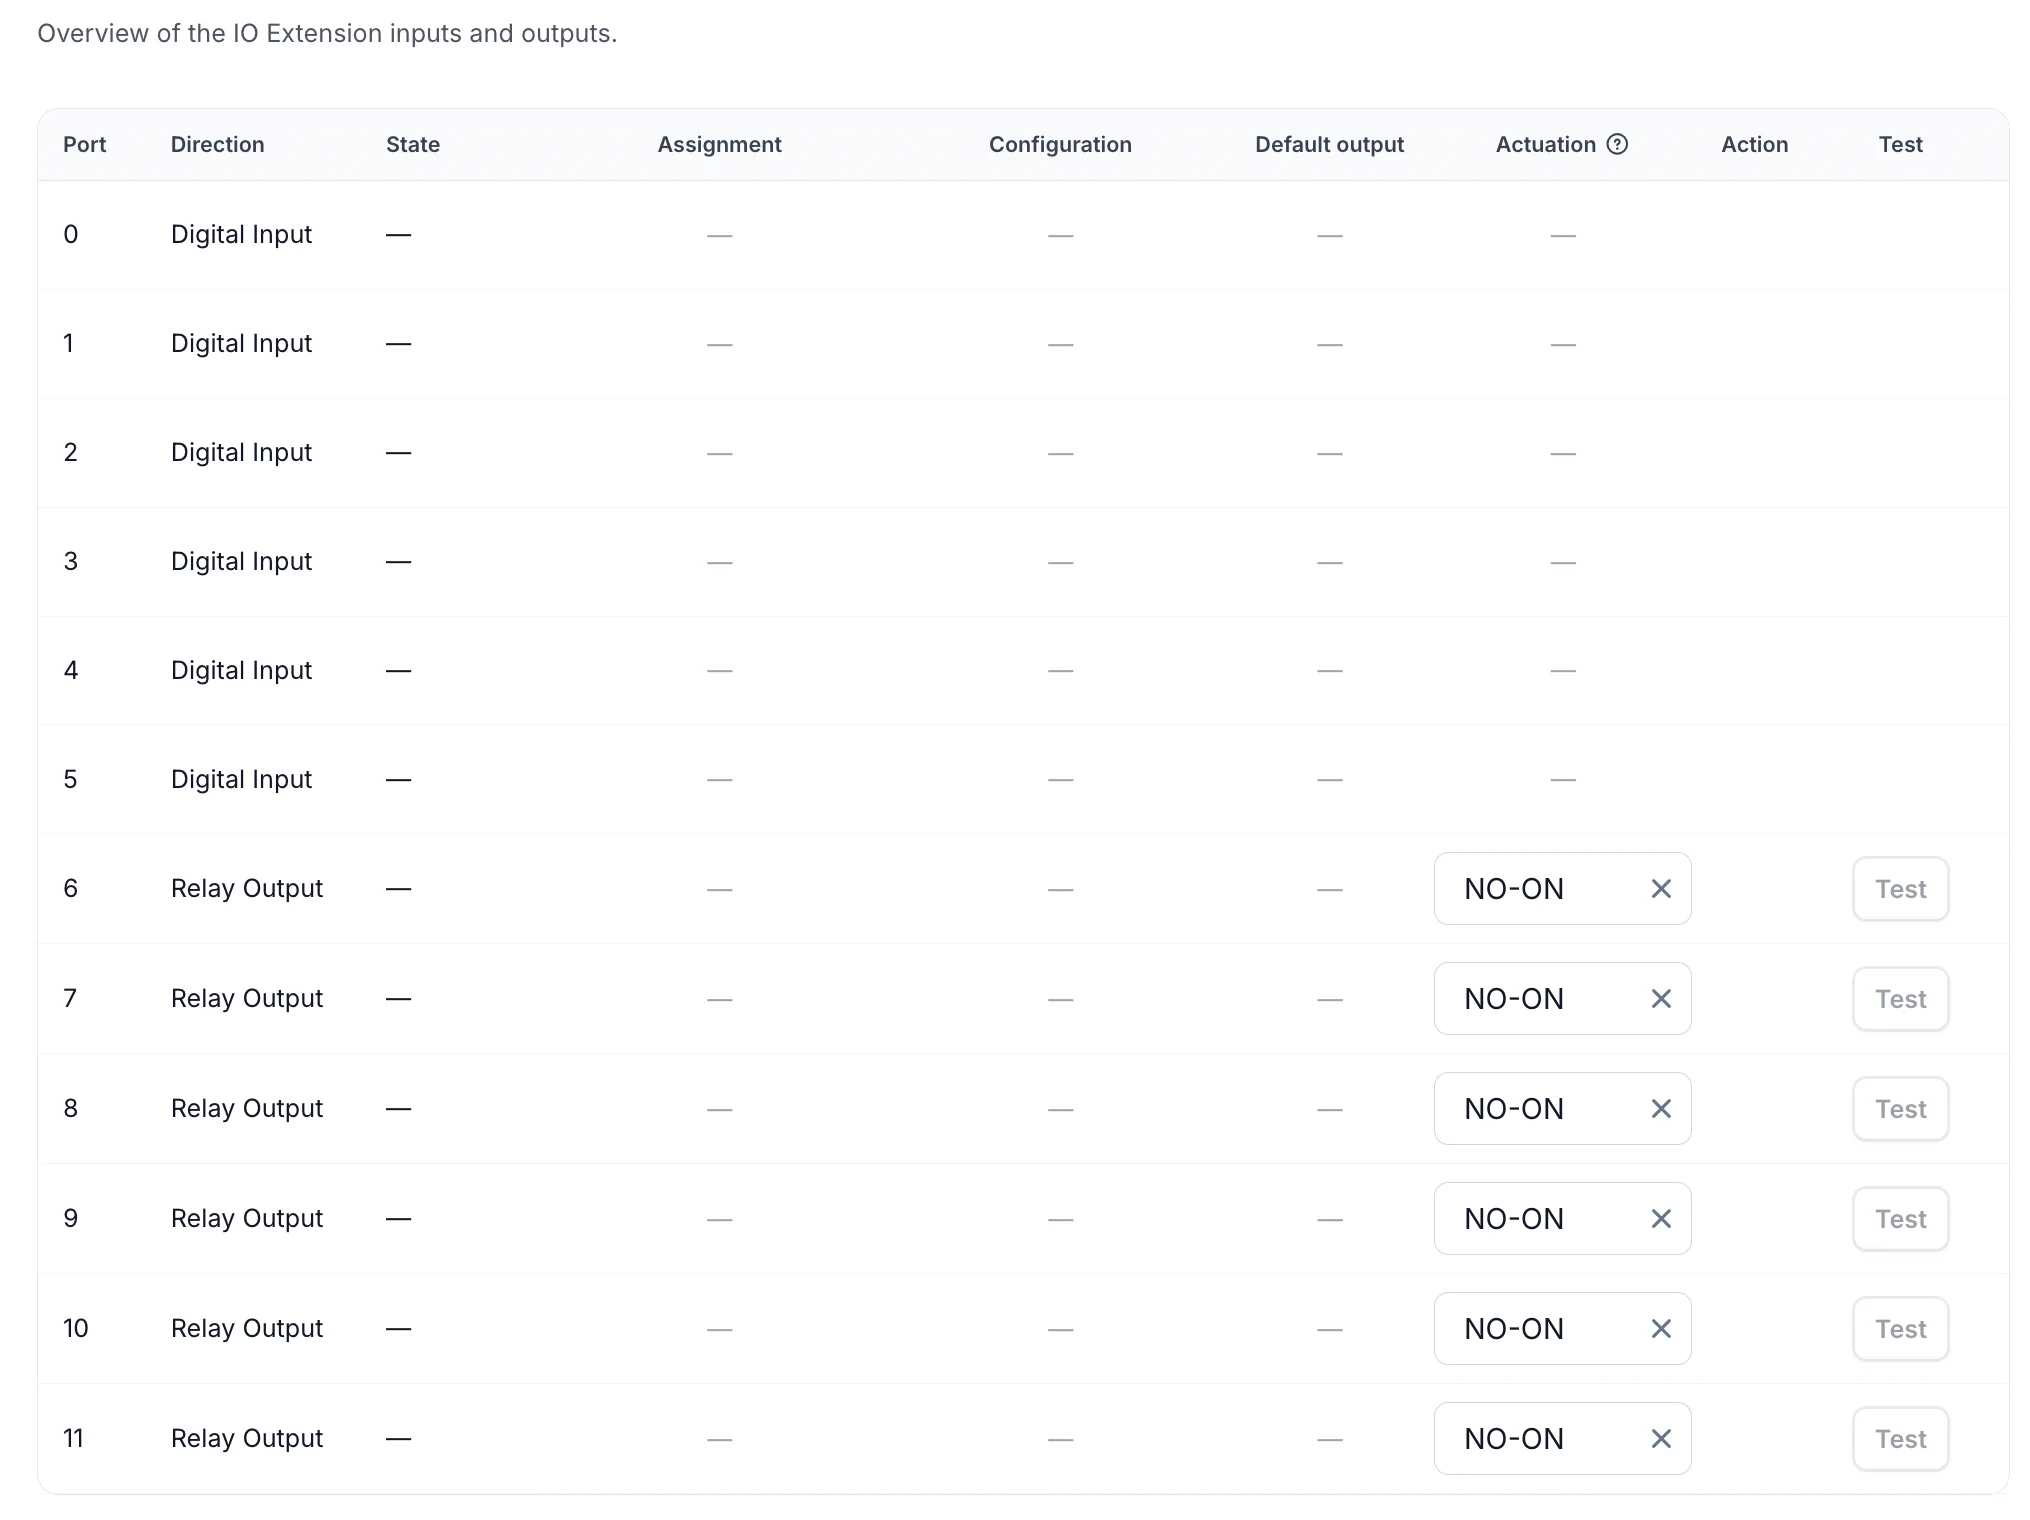Click the Direction column header
The width and height of the screenshot is (2030, 1520).
217,144
